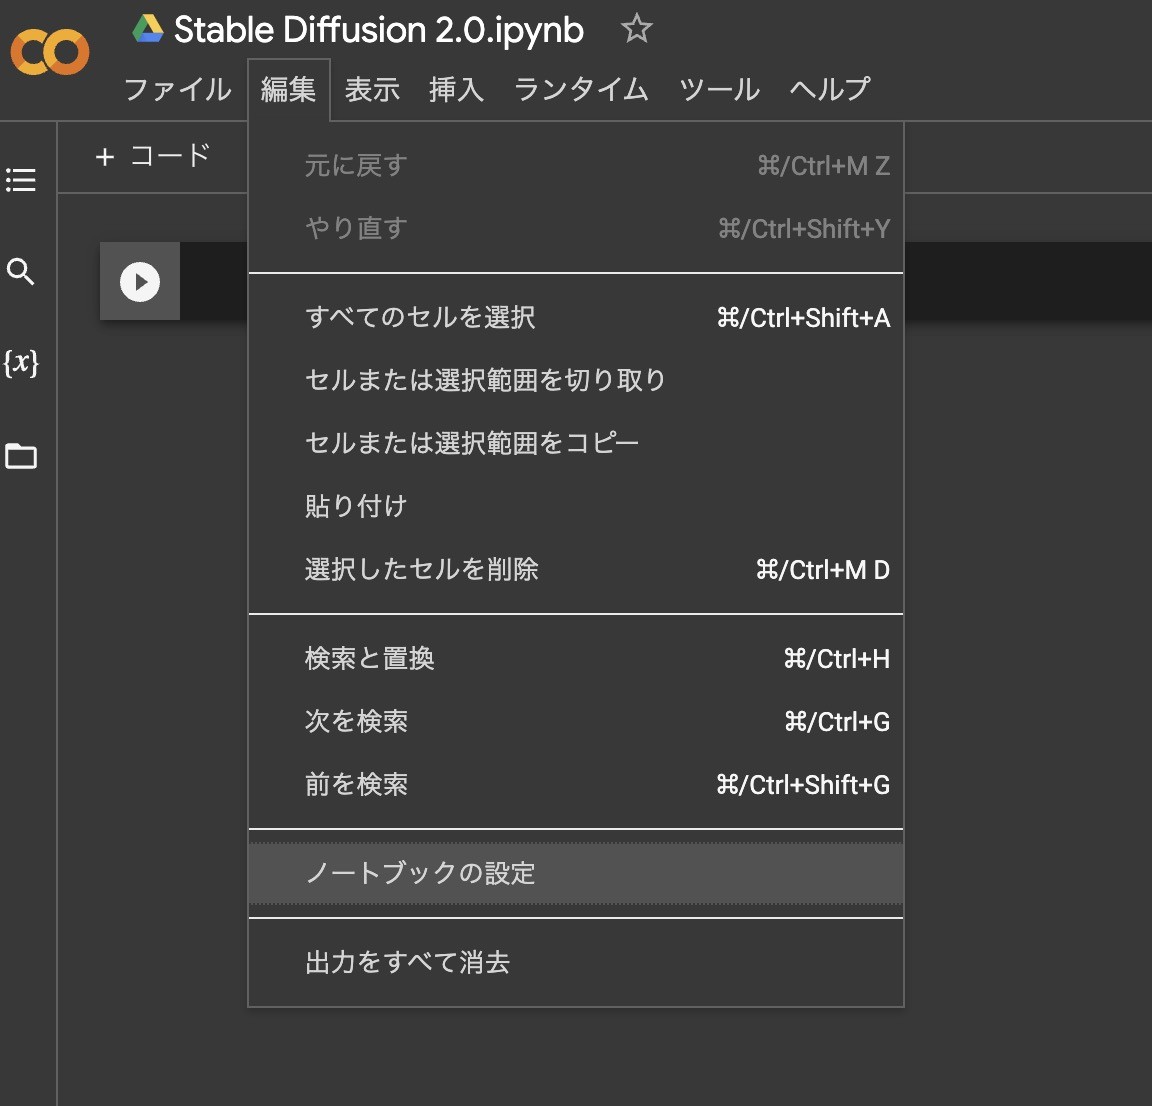1152x1106 pixels.
Task: Open the ヘルプ menu
Action: [x=829, y=90]
